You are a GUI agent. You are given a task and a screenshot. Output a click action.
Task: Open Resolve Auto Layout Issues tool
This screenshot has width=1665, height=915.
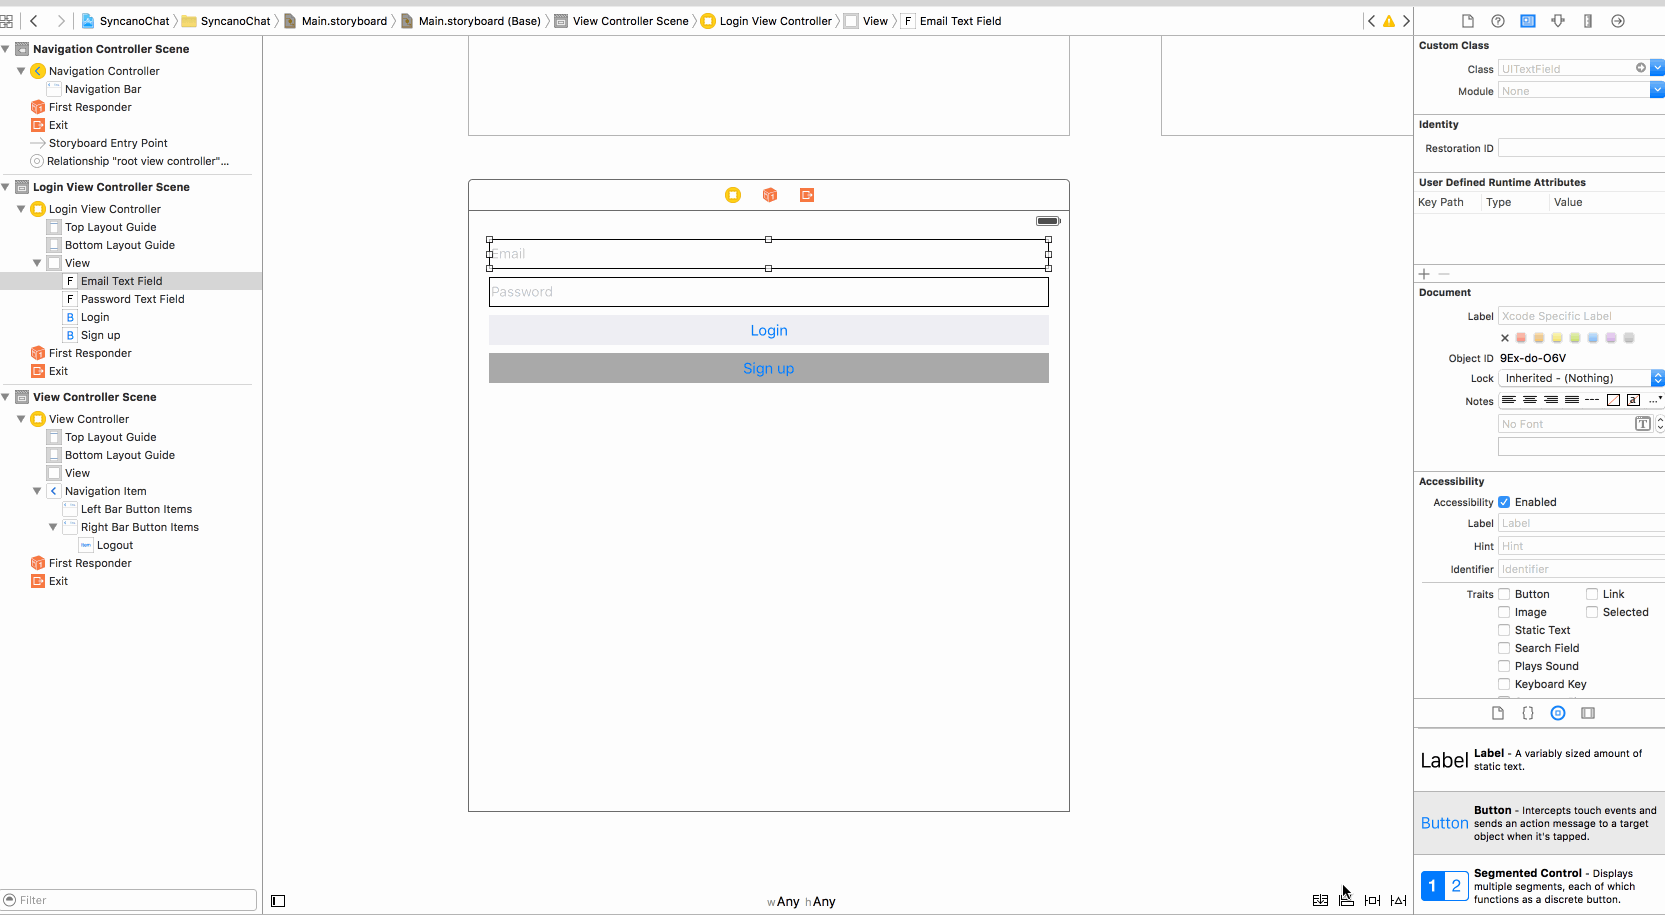pos(1399,900)
